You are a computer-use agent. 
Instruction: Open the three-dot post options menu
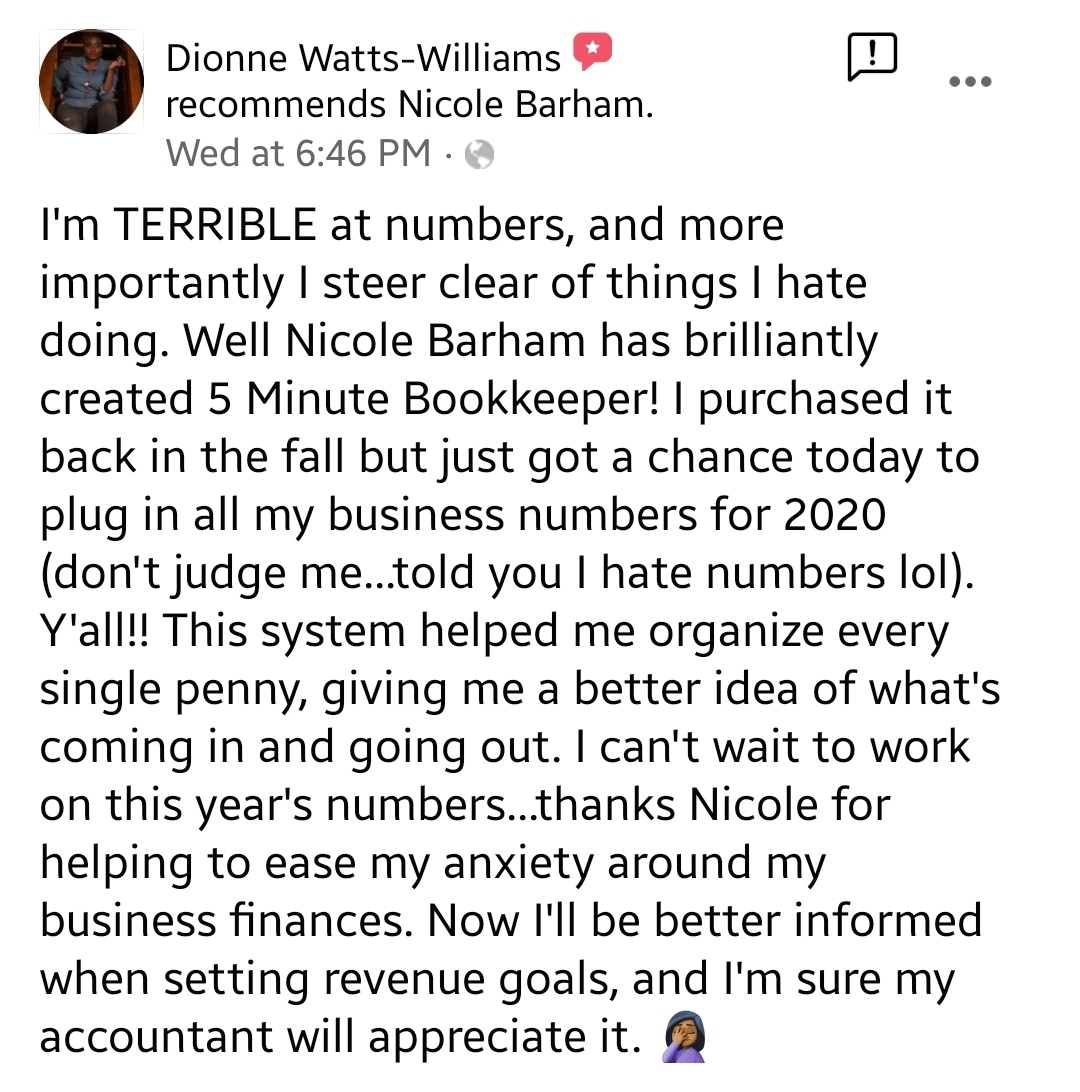966,82
